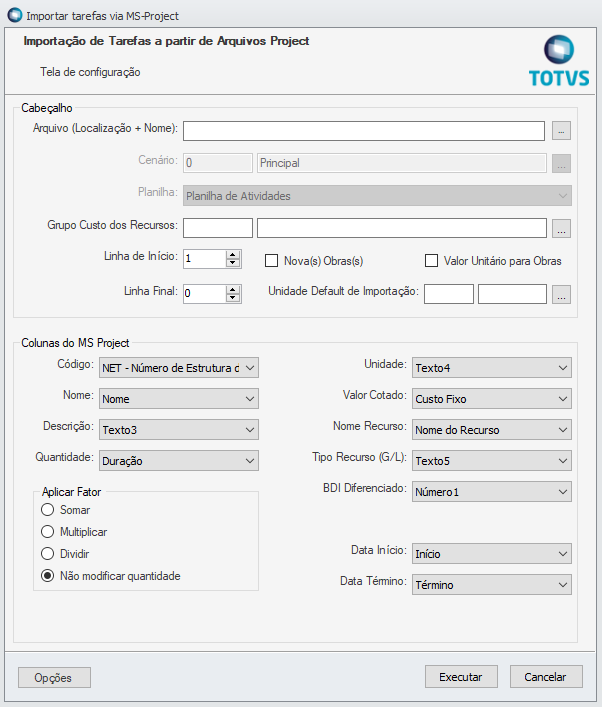
Task: Expand the Unidade dropdown showing Texto4
Action: point(491,368)
